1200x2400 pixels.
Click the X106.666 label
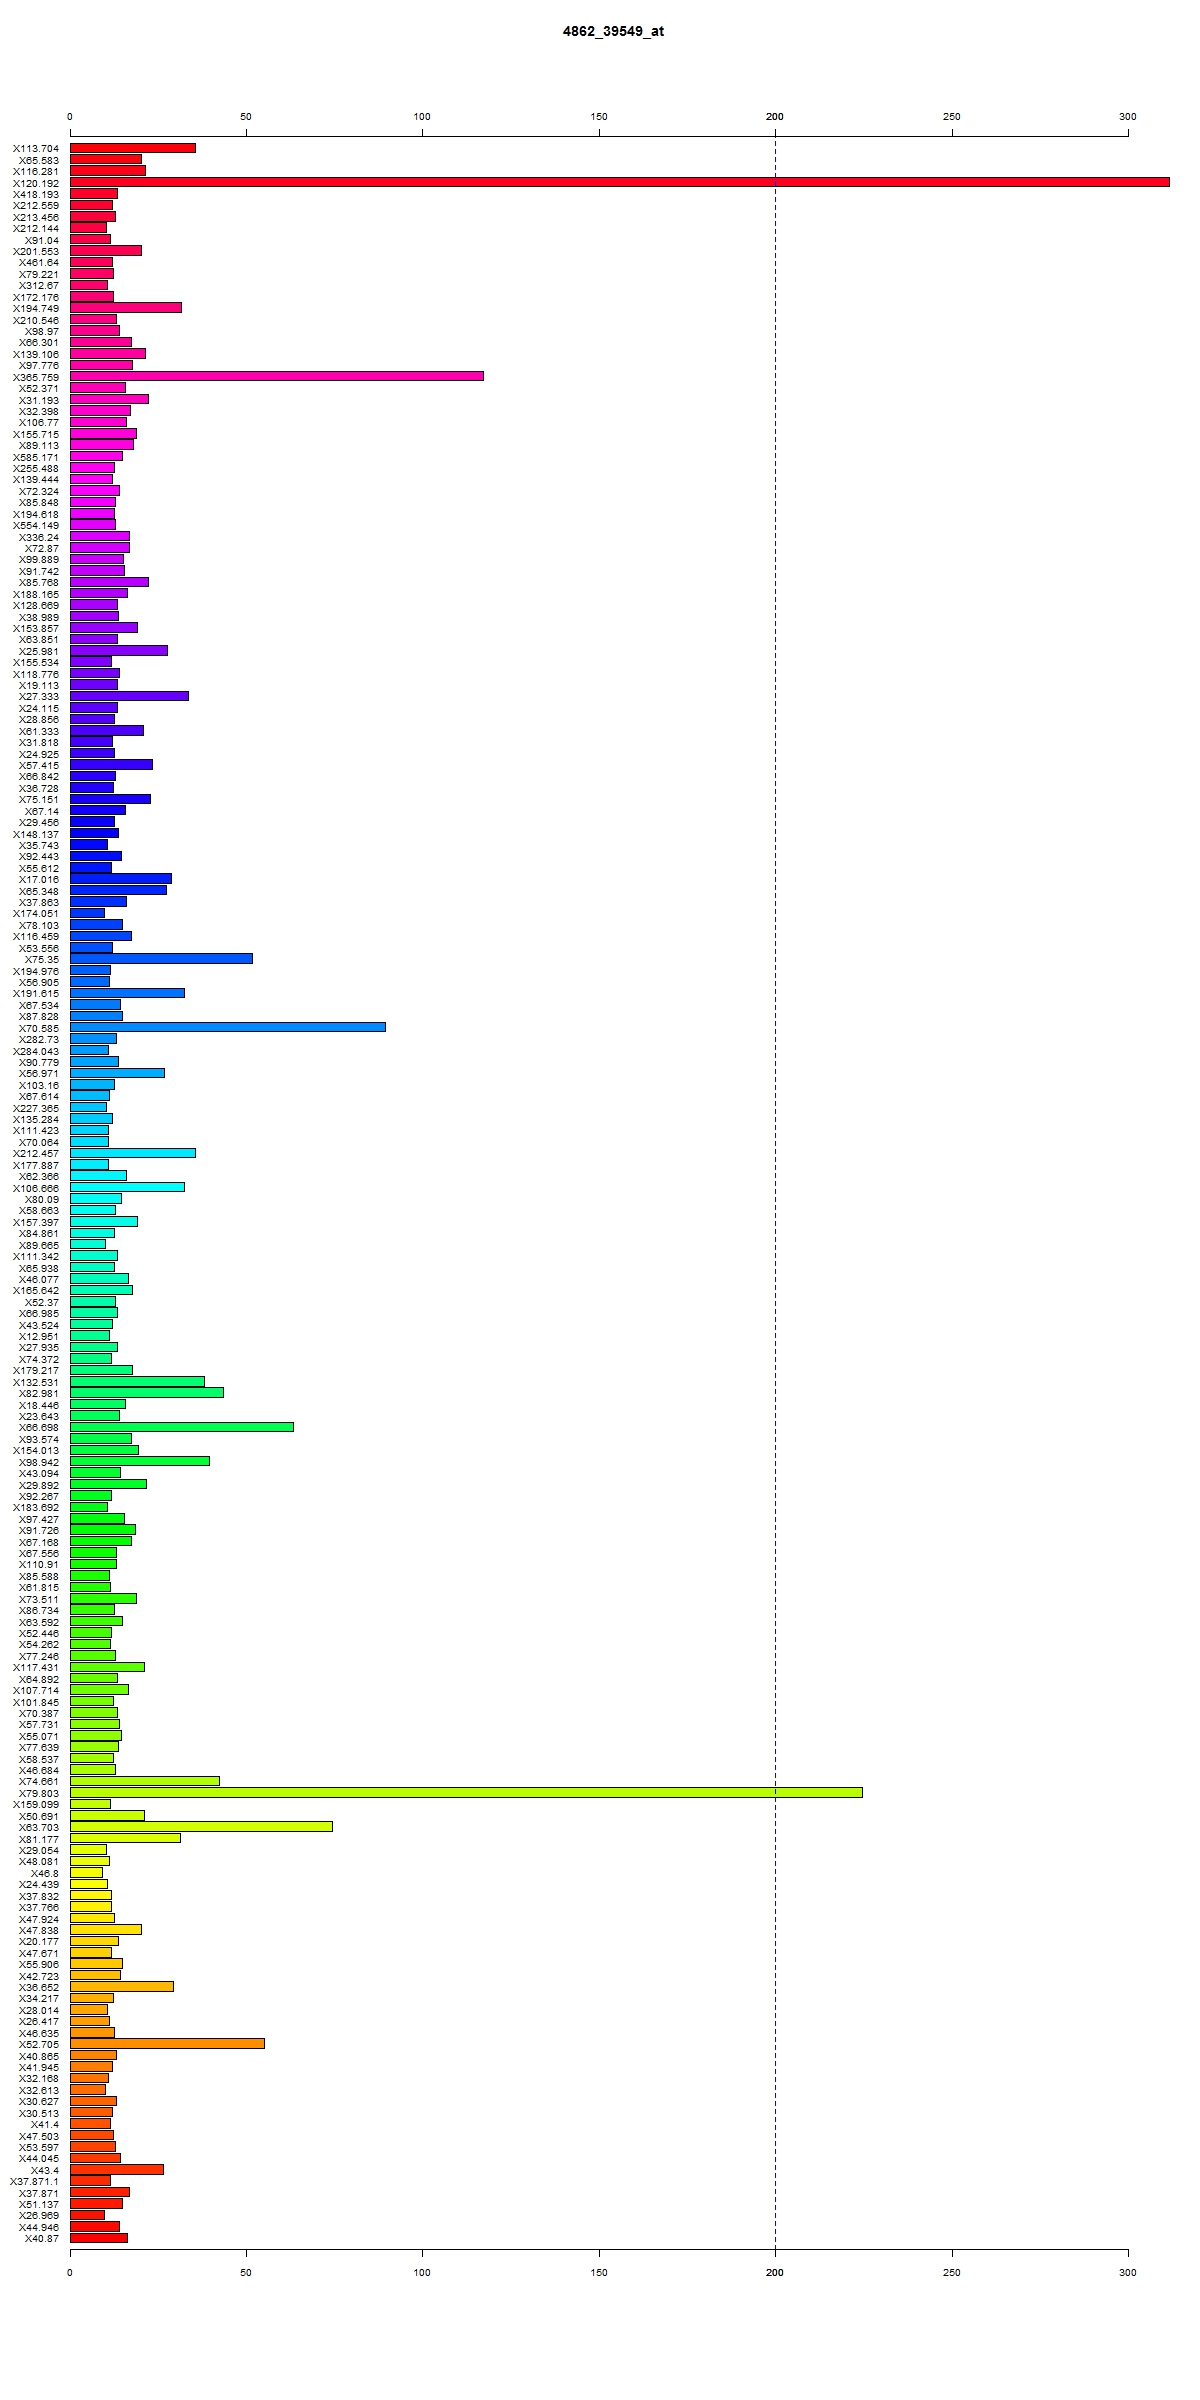coord(36,1188)
